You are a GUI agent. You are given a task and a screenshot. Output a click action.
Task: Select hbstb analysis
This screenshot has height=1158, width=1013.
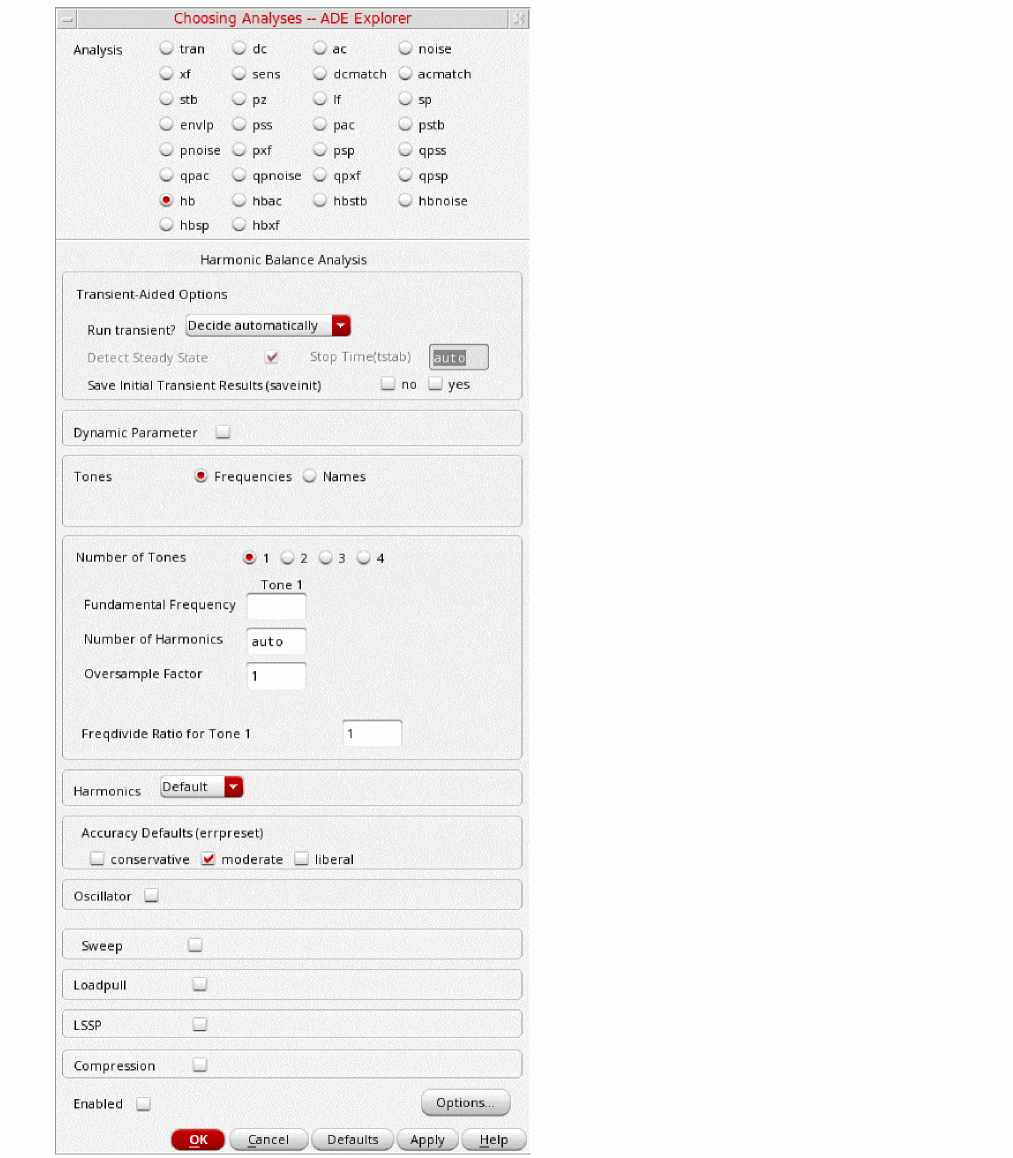point(320,200)
